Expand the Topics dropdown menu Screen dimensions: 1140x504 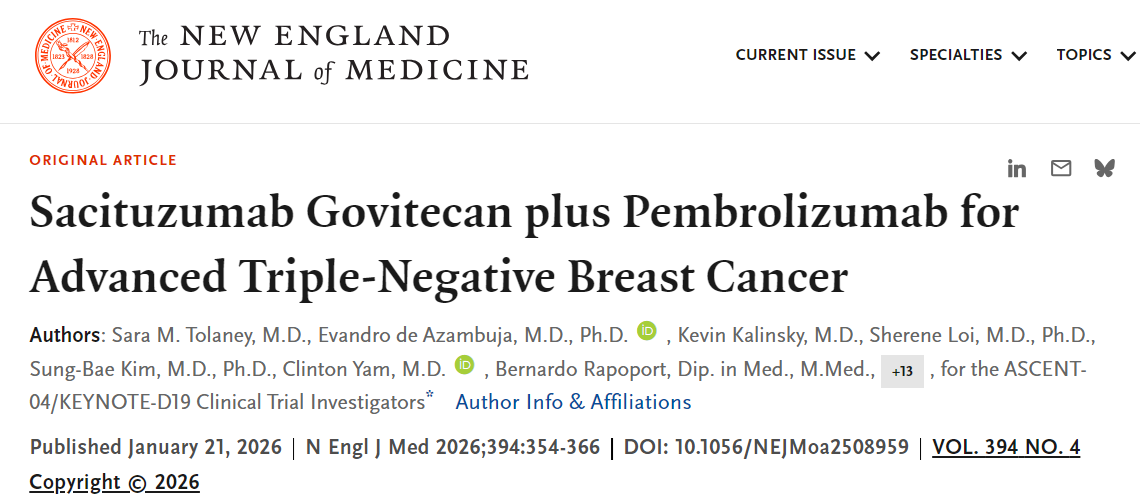tap(1097, 55)
